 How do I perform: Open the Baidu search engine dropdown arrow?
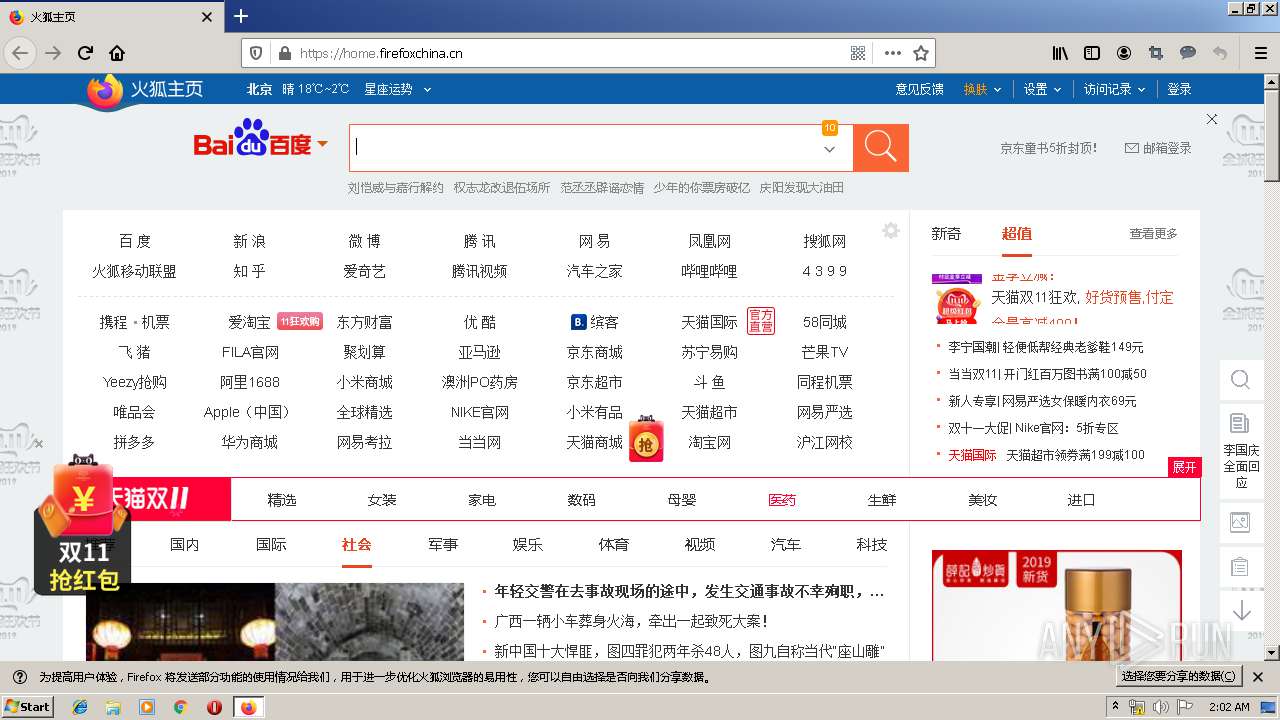click(x=323, y=144)
